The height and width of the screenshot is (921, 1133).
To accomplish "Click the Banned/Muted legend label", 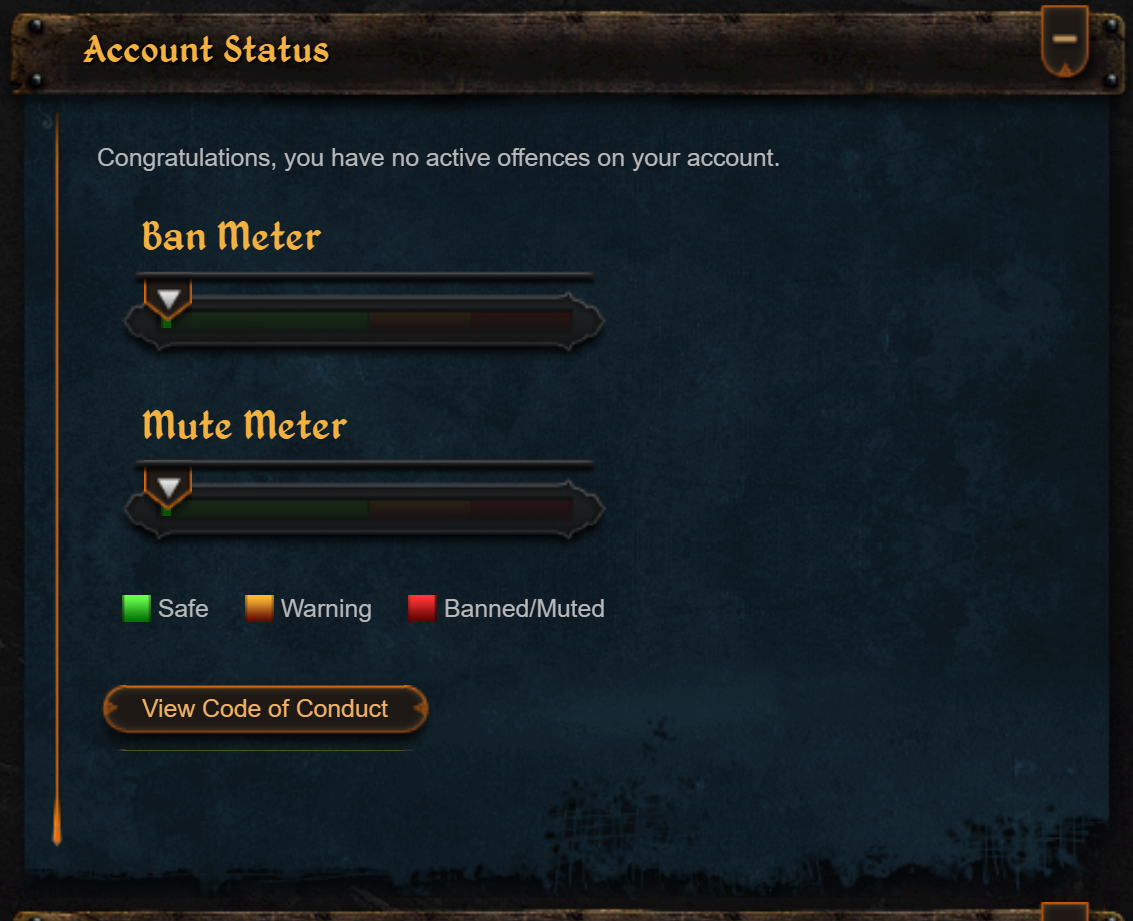I will [524, 608].
